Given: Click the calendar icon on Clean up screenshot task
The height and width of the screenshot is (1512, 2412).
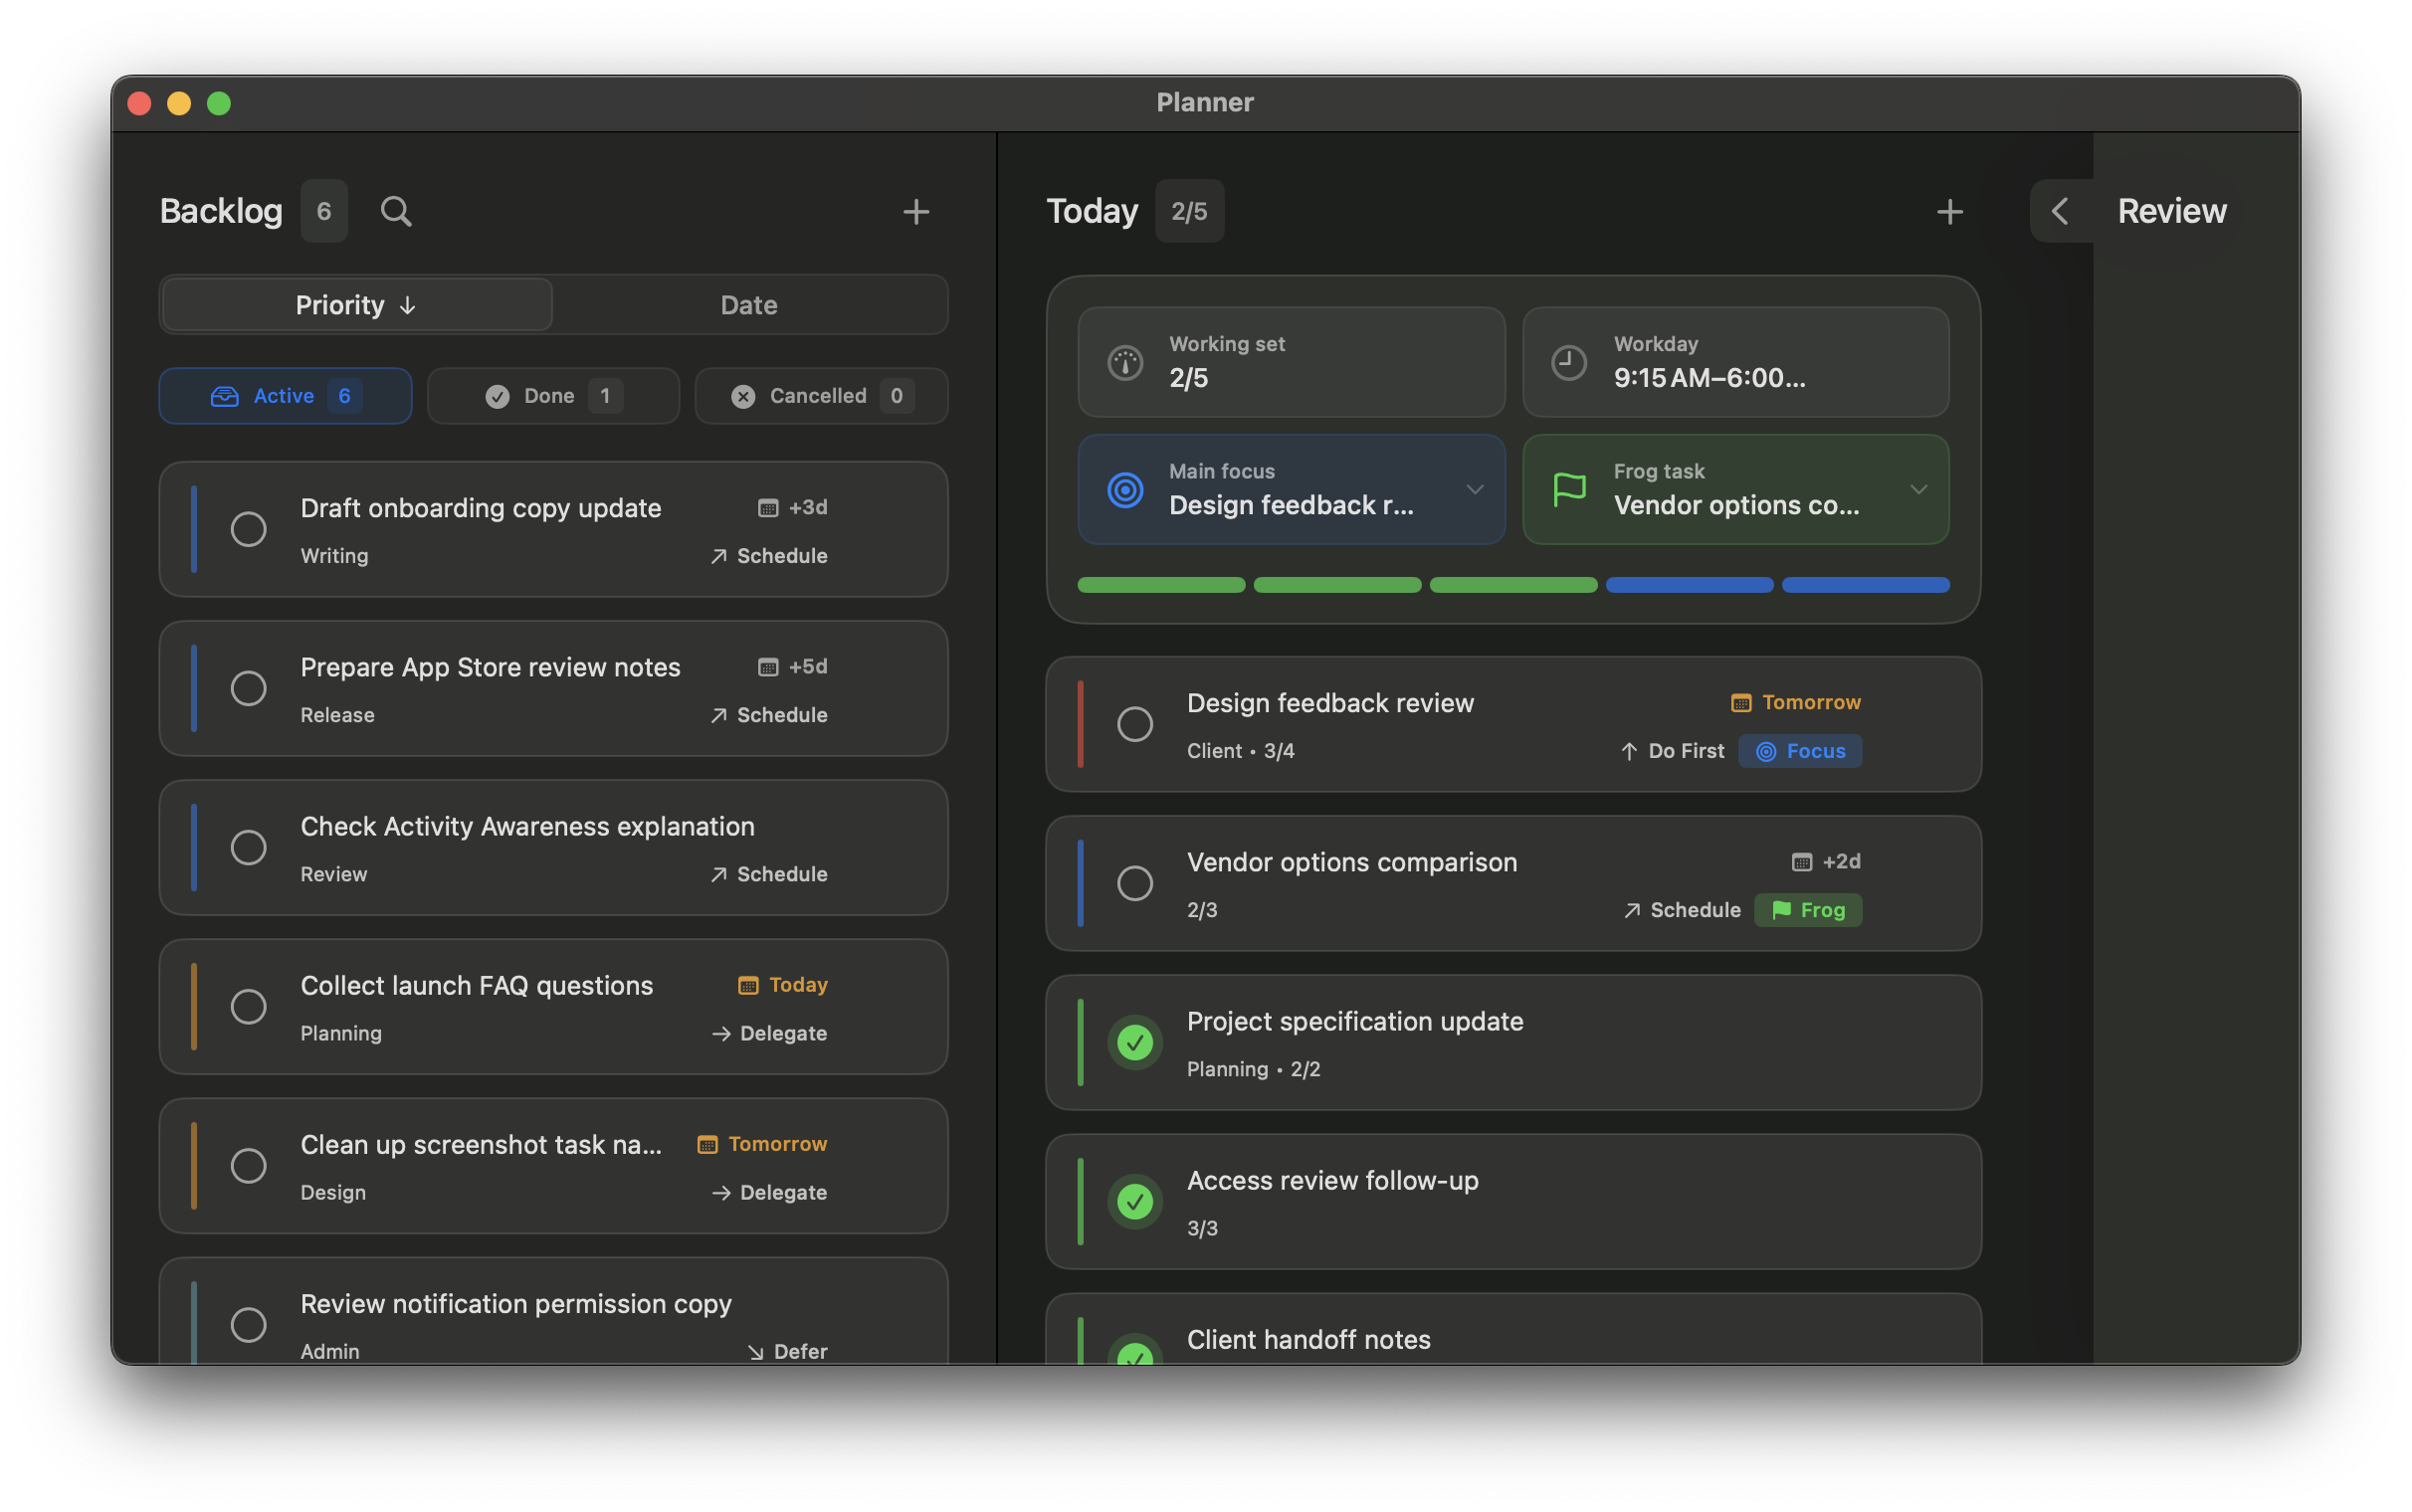Looking at the screenshot, I should (x=707, y=1144).
